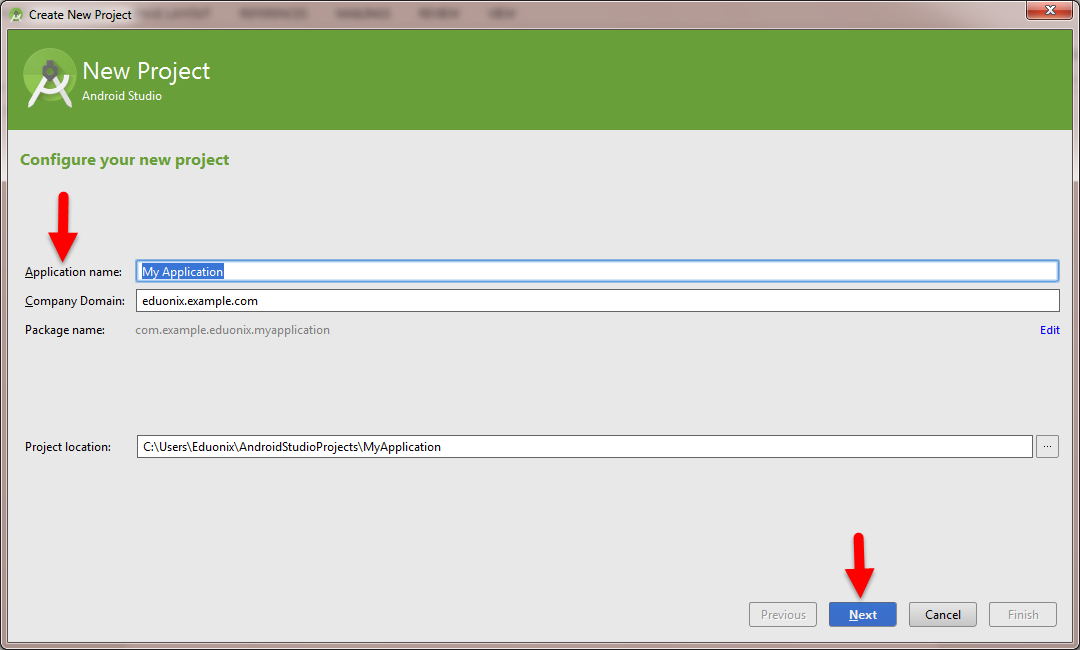Viewport: 1080px width, 650px height.
Task: Click the New Project header title
Action: tap(146, 71)
